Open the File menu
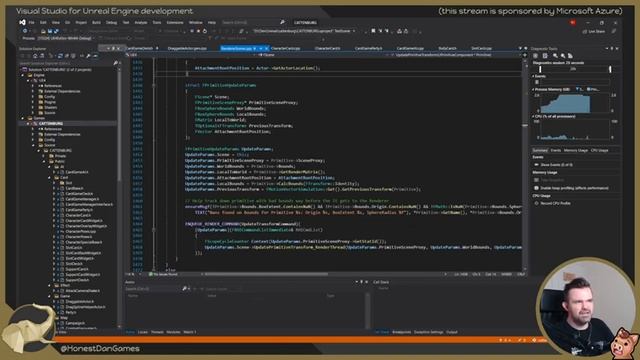This screenshot has width=640, height=360. click(31, 22)
